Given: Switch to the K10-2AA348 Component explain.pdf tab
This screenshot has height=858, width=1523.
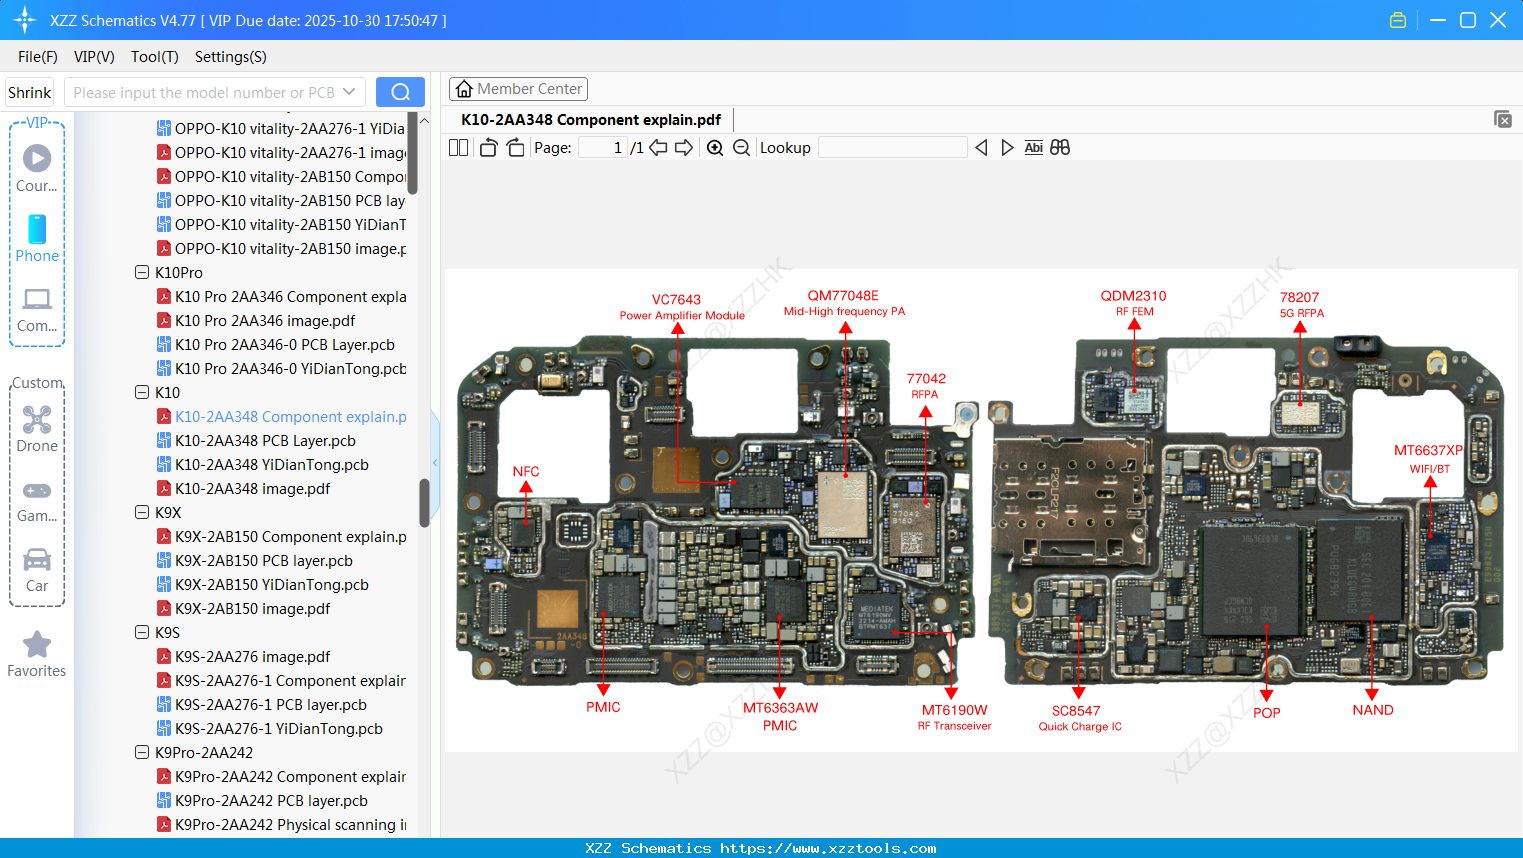Looking at the screenshot, I should pyautogui.click(x=588, y=119).
